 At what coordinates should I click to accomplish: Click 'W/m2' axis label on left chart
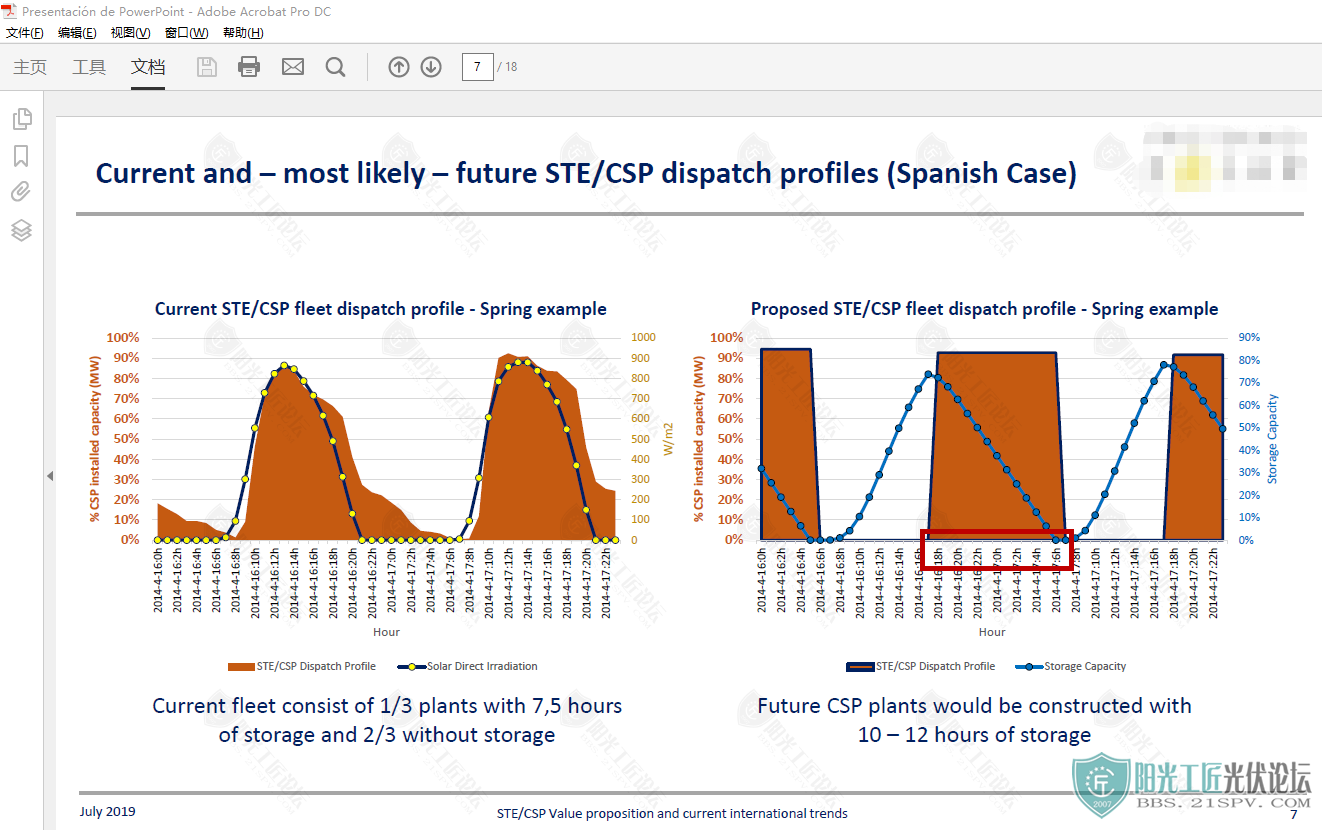click(x=669, y=439)
